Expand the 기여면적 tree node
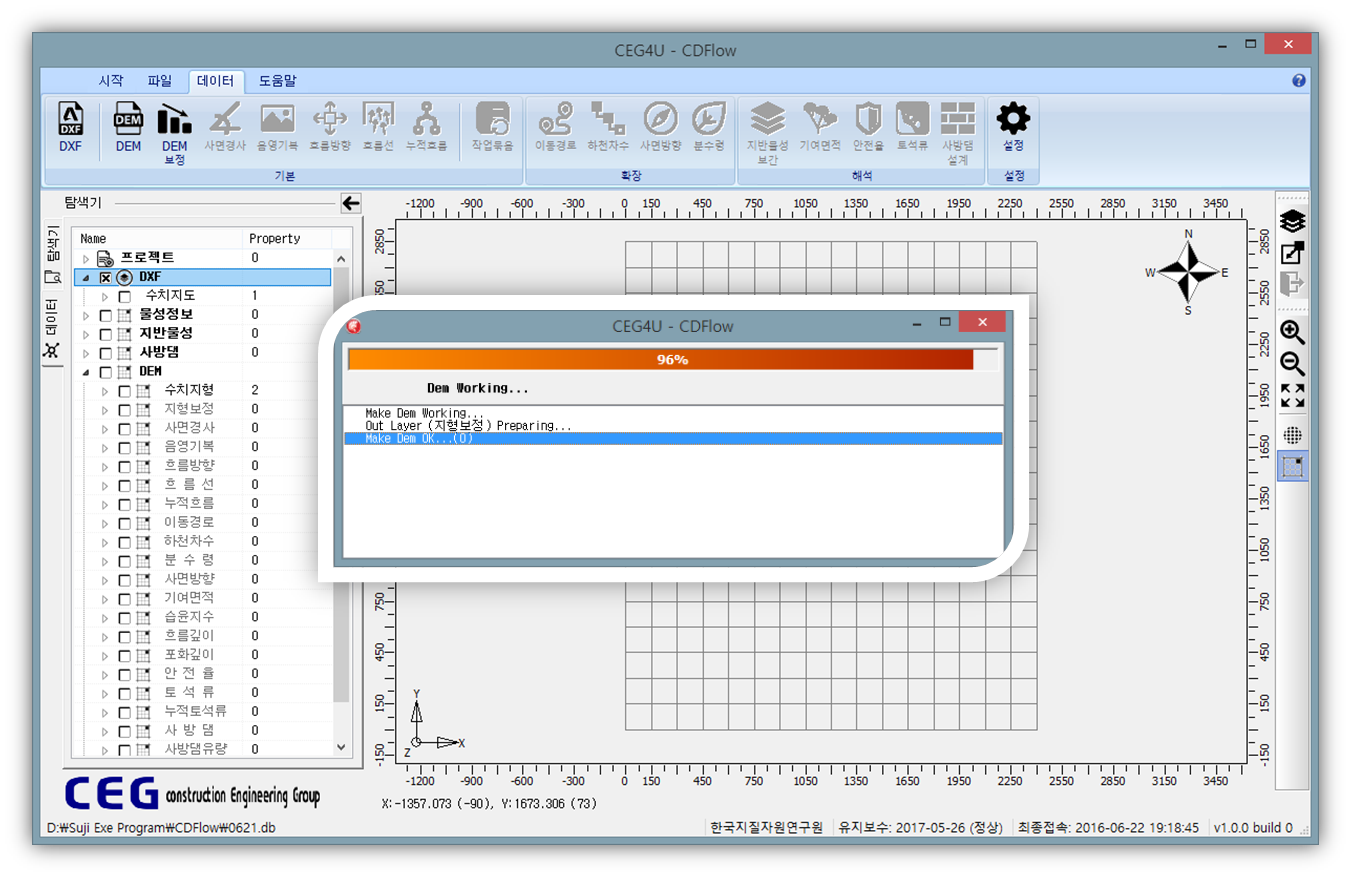The height and width of the screenshot is (877, 1351). click(x=105, y=598)
